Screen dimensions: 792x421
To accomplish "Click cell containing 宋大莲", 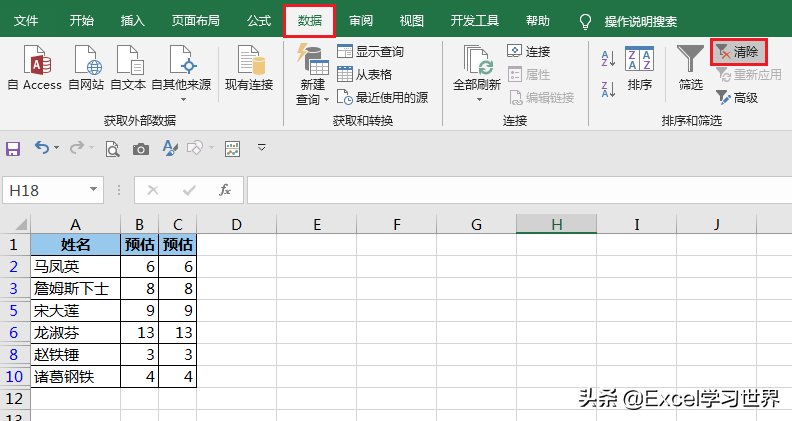I will 75,310.
